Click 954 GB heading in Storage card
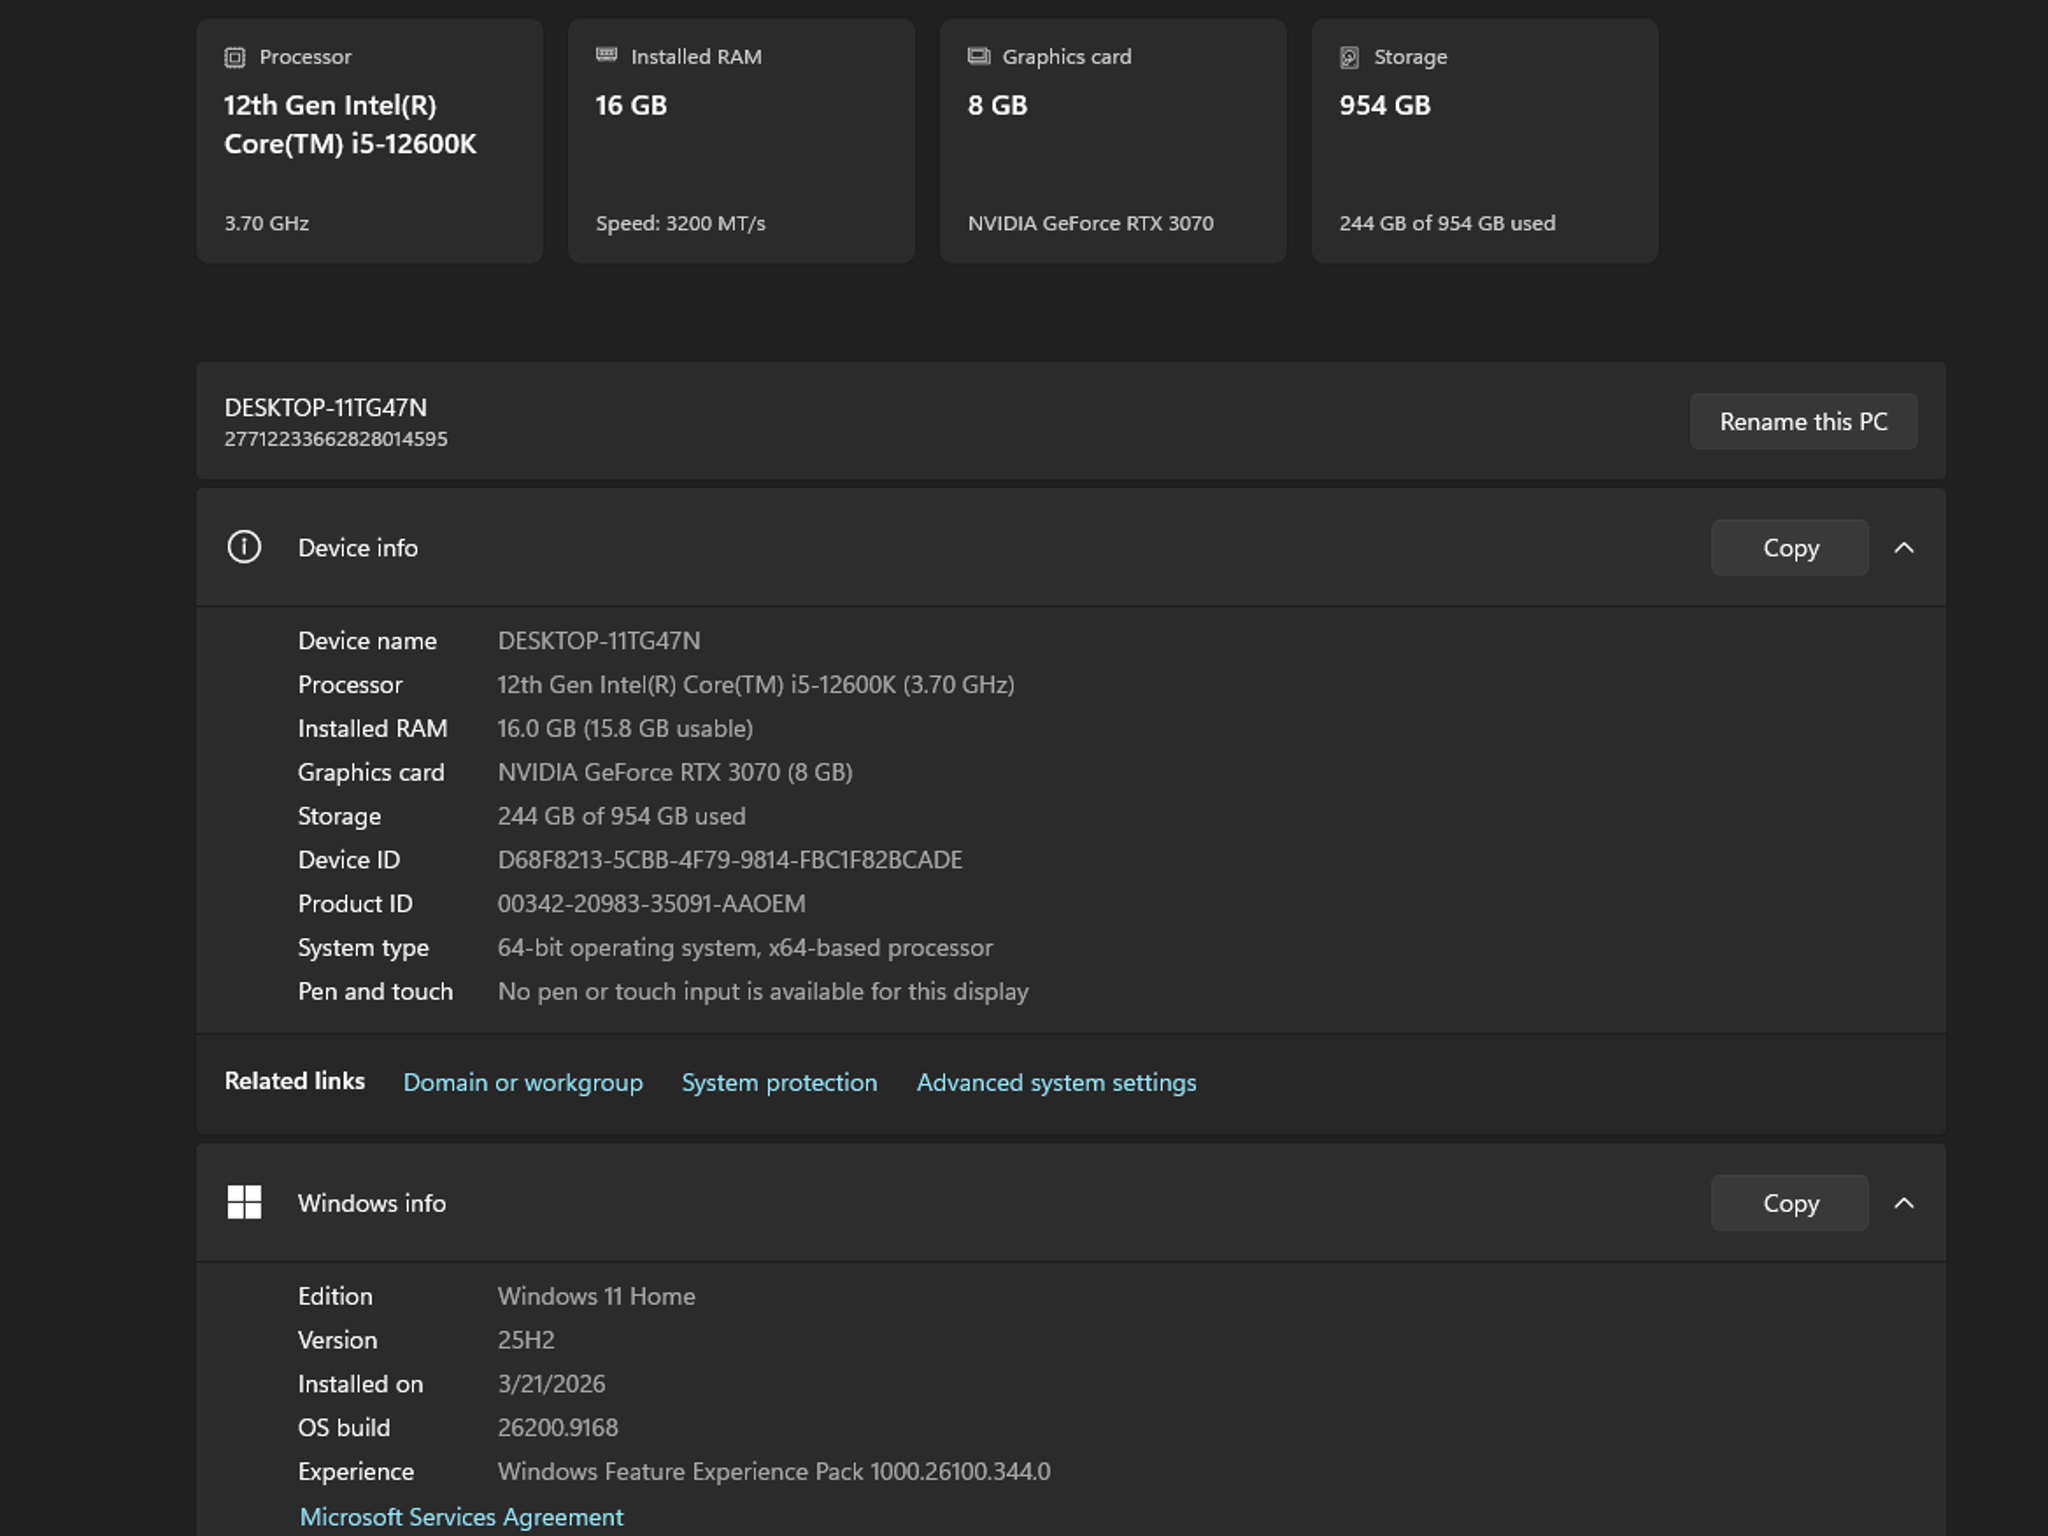The height and width of the screenshot is (1536, 2048). [x=1384, y=105]
